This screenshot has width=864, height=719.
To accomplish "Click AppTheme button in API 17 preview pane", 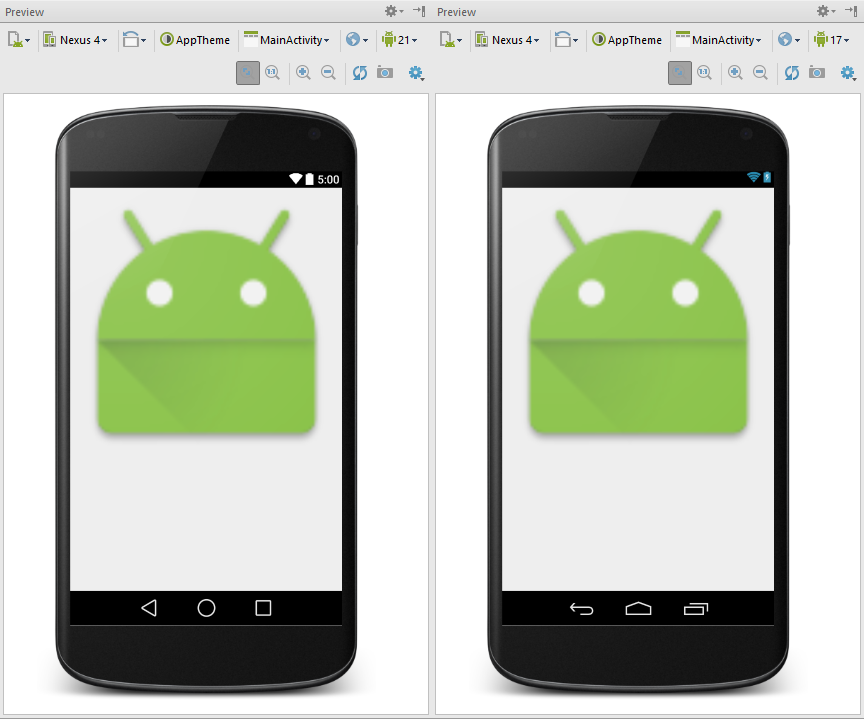I will (x=627, y=40).
